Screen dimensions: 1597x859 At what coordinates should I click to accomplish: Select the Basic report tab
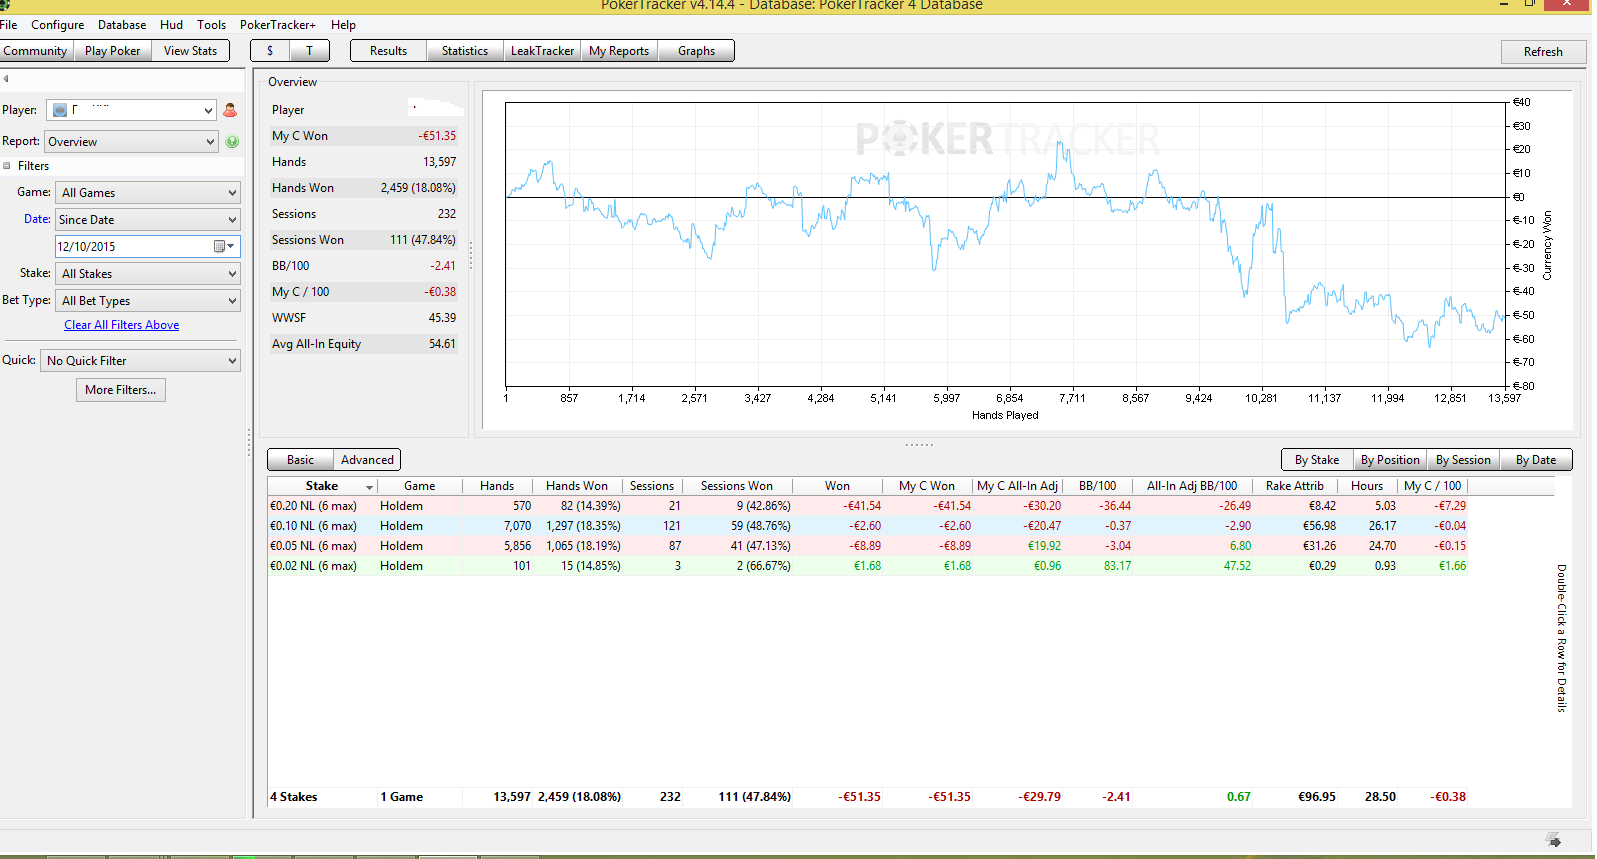(x=301, y=460)
